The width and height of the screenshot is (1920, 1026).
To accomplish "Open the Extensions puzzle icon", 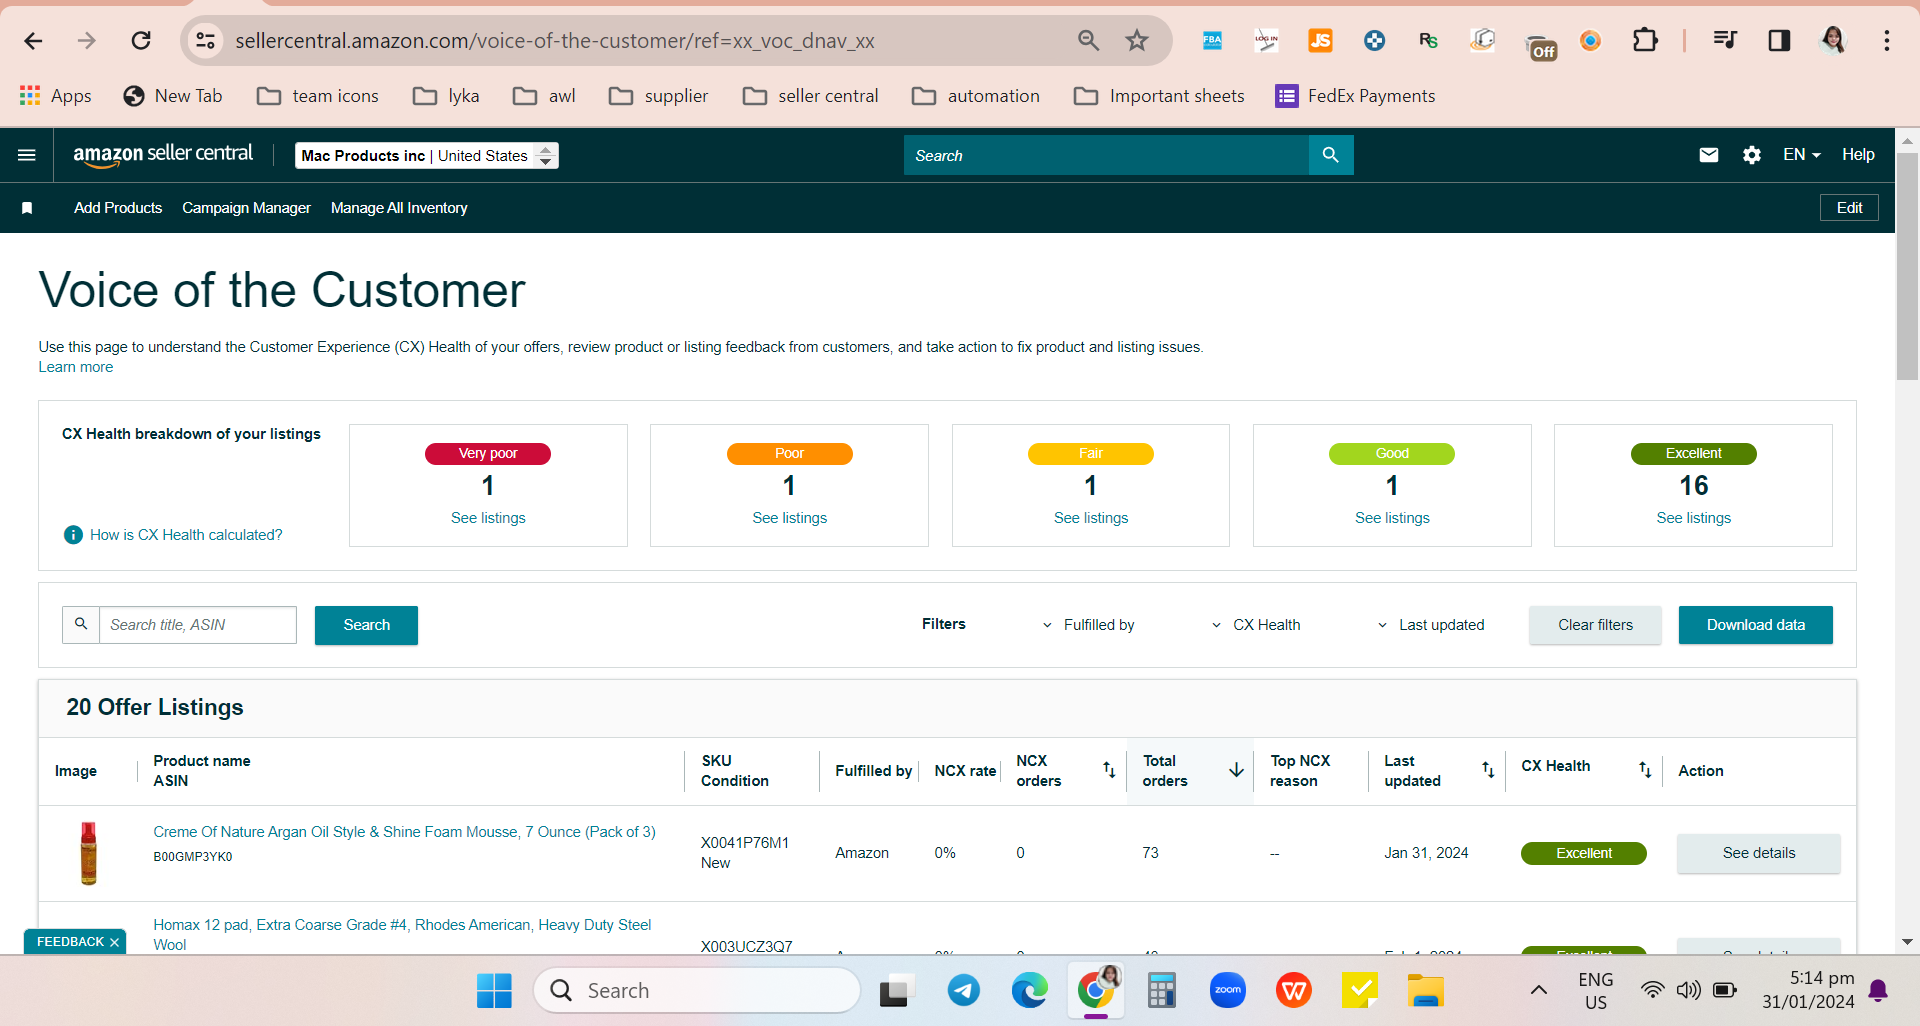I will (x=1644, y=40).
